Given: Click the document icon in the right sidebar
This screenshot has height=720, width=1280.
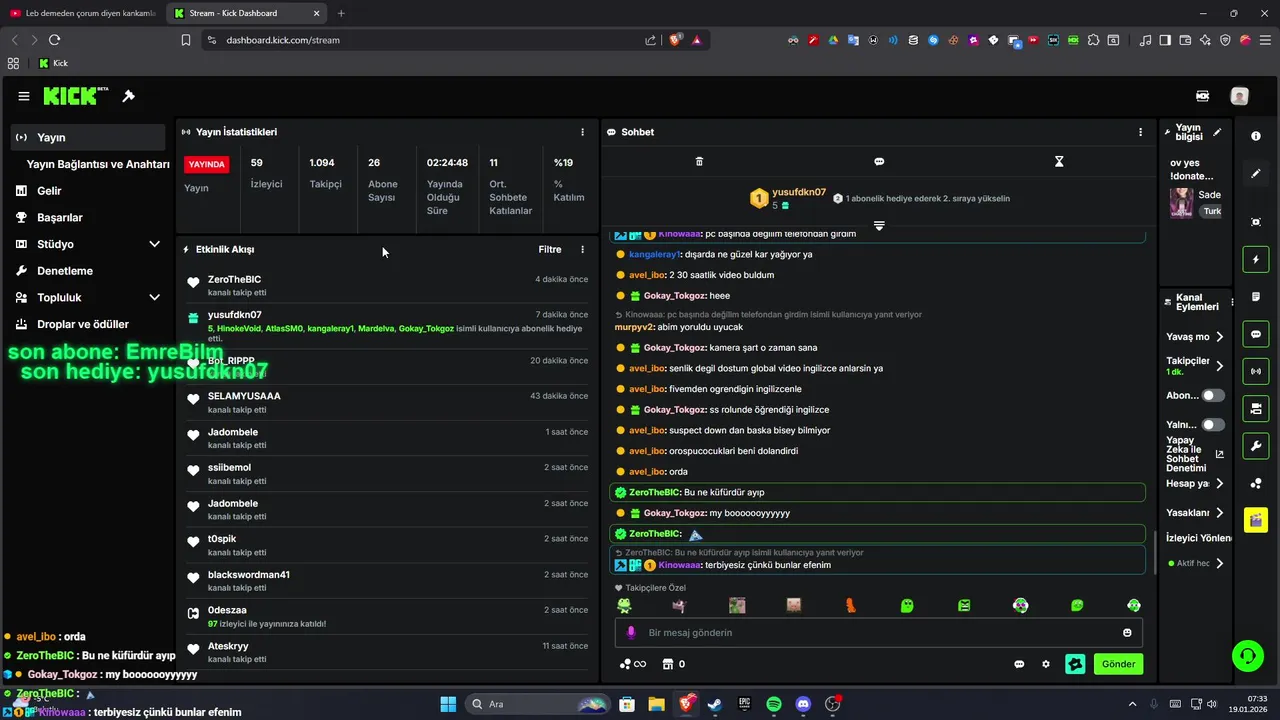Looking at the screenshot, I should [x=1256, y=297].
